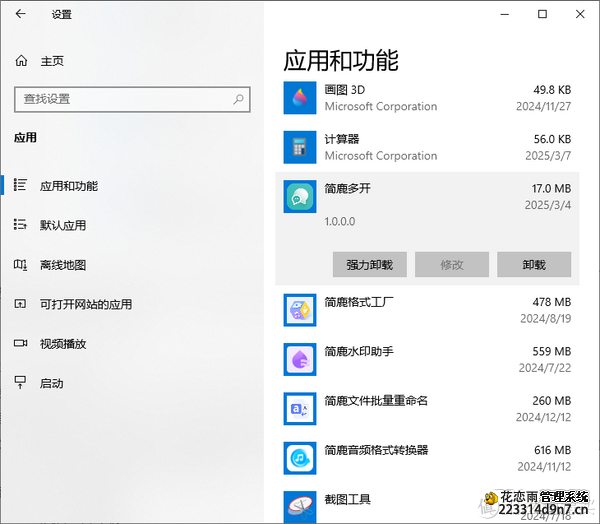The height and width of the screenshot is (524, 600).
Task: Open 视频播放 settings page
Action: click(63, 344)
